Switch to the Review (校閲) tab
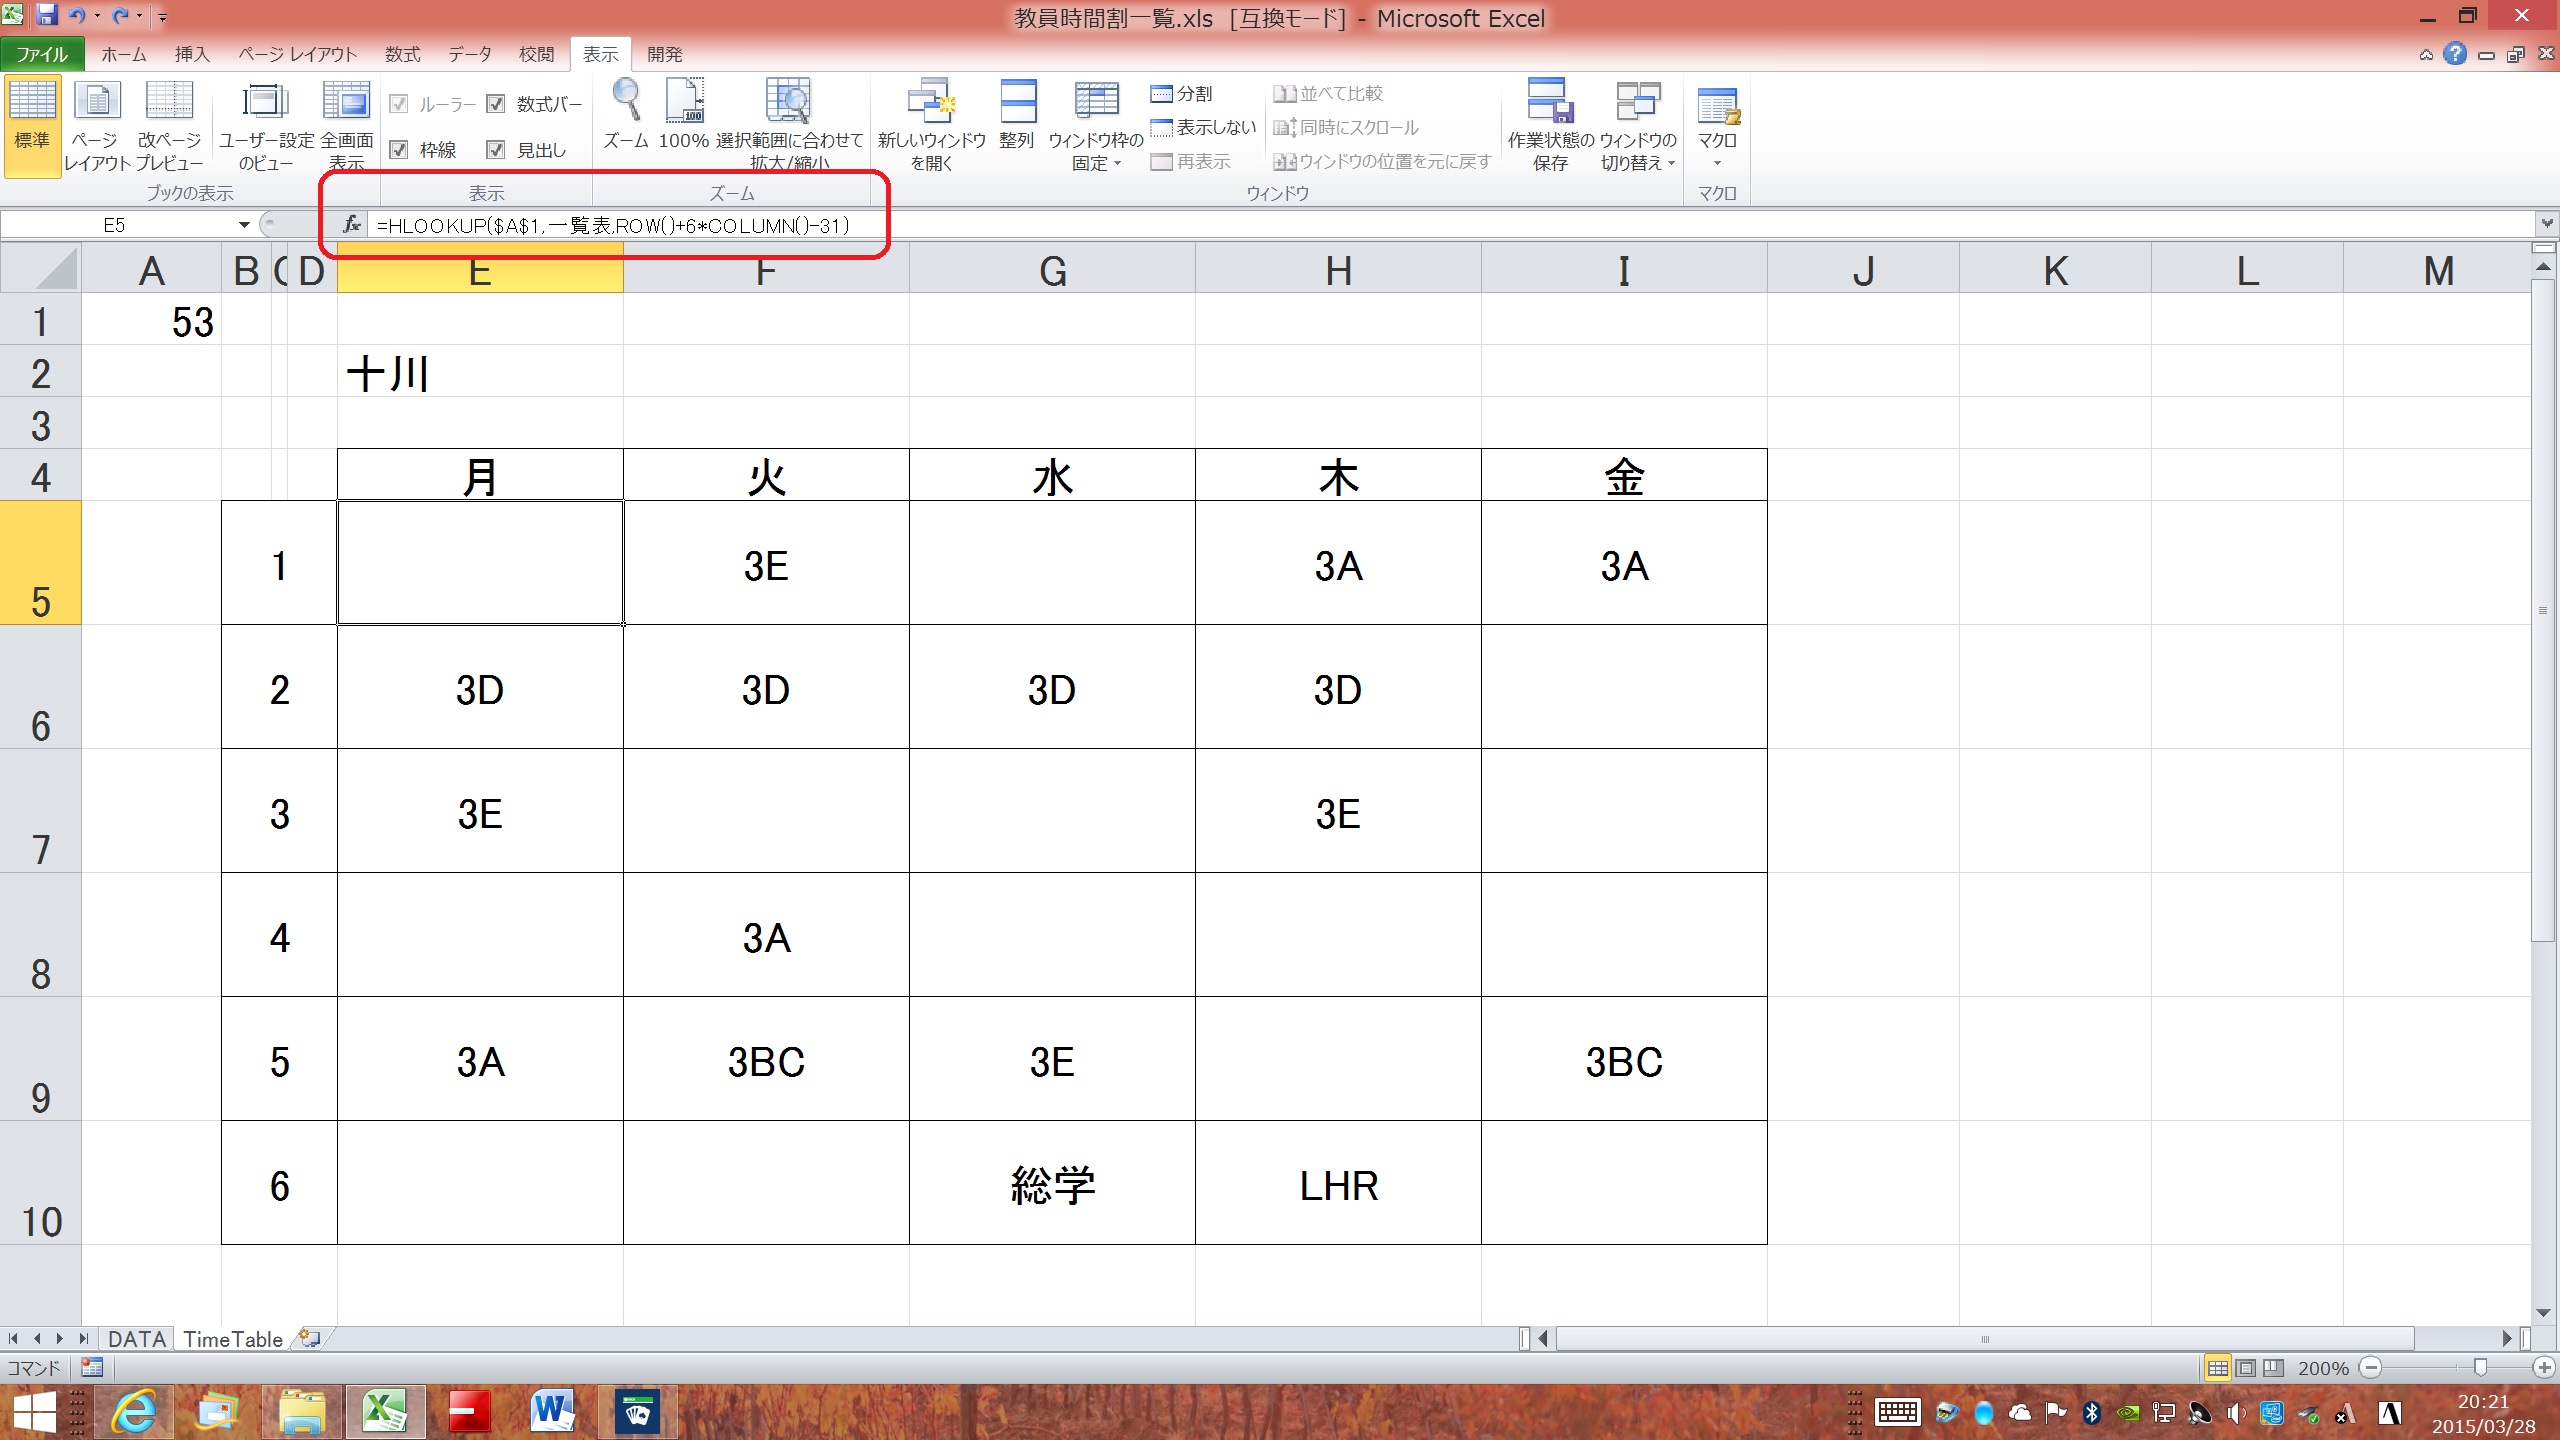The image size is (2560, 1440). 536,54
